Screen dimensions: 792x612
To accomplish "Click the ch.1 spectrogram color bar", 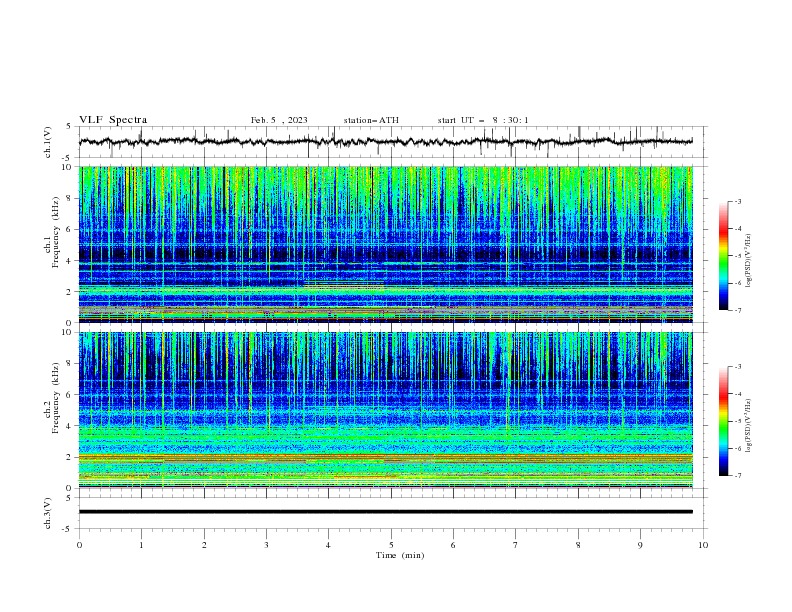I will (x=723, y=256).
